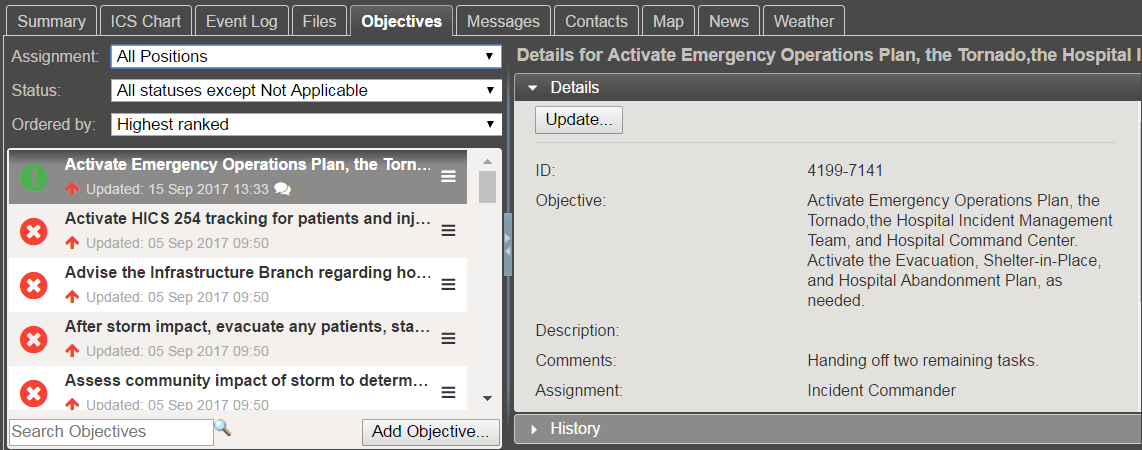This screenshot has height=450, width=1142.
Task: Click red priority arrow on After storm impact objective
Action: pyautogui.click(x=72, y=351)
